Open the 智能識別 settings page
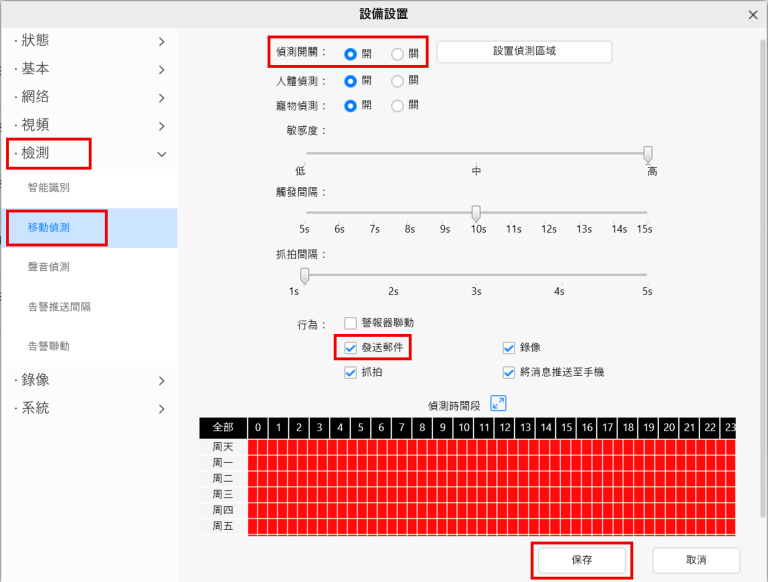 pos(49,187)
